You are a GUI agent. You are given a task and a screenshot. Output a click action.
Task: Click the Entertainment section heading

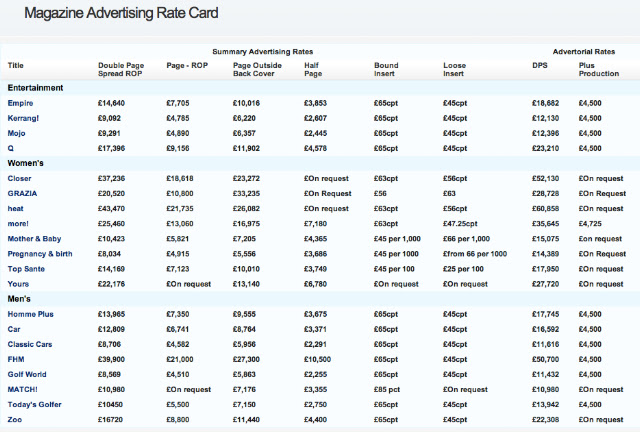point(35,88)
